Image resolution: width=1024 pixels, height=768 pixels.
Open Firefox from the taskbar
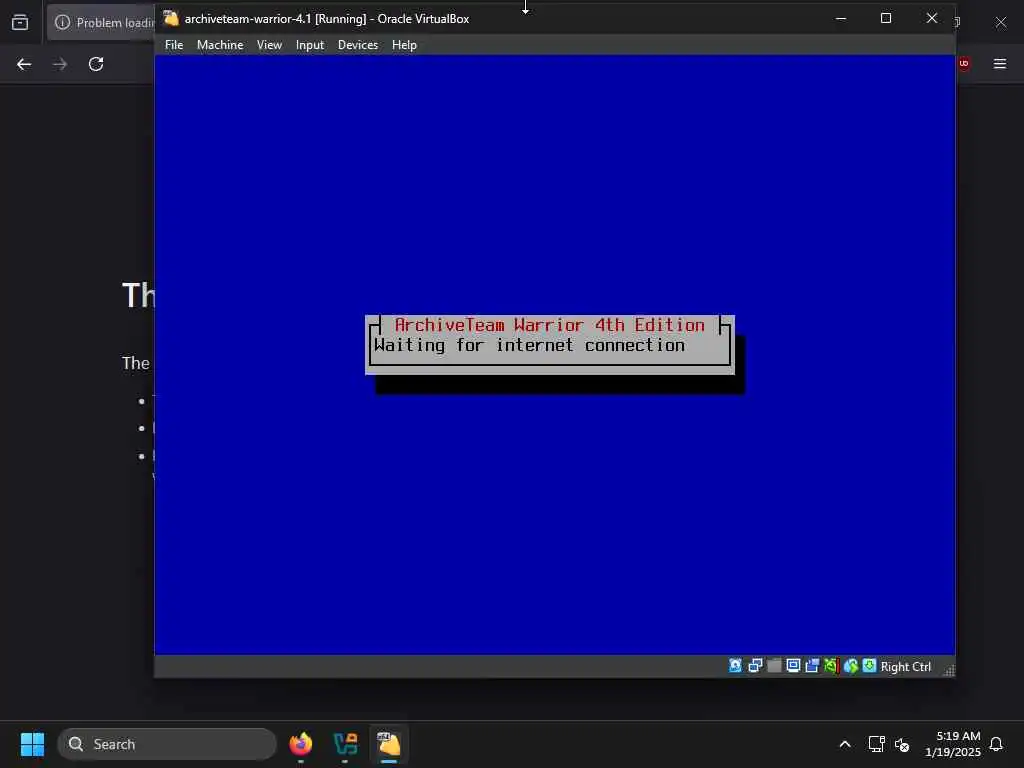tap(300, 744)
